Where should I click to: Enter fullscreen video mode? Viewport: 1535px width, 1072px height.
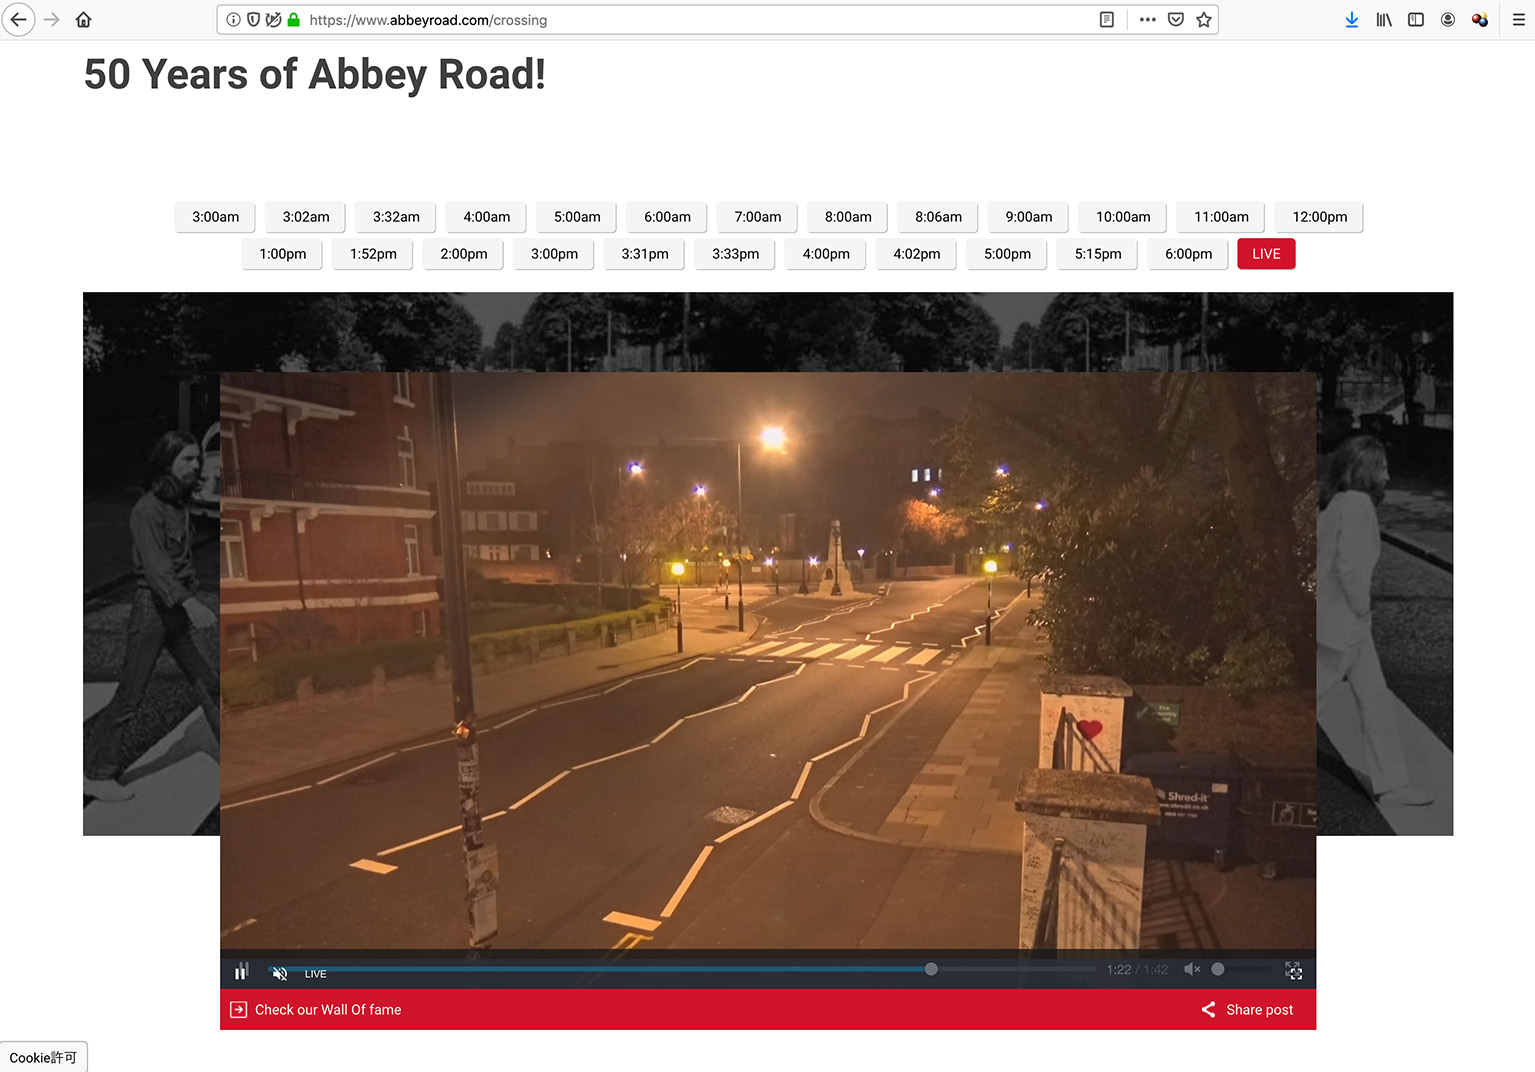pyautogui.click(x=1293, y=971)
